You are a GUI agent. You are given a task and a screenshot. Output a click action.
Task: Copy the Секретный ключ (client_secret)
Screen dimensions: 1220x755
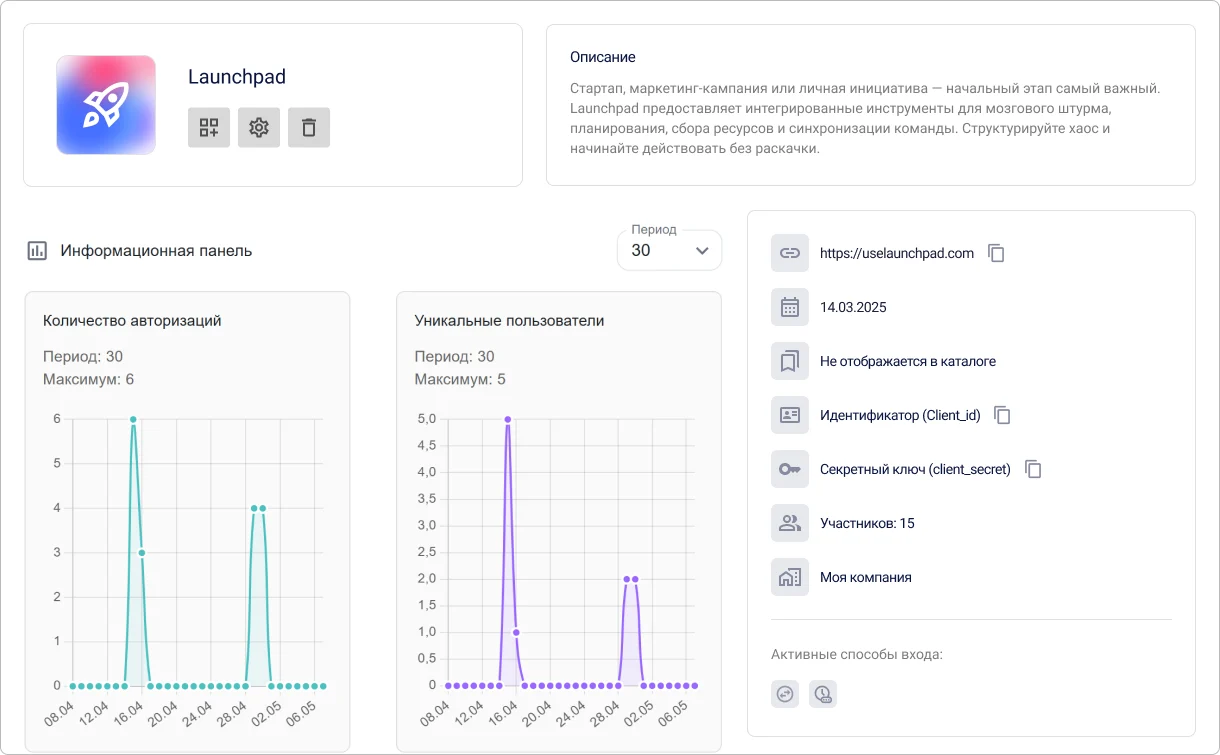pyautogui.click(x=1034, y=469)
